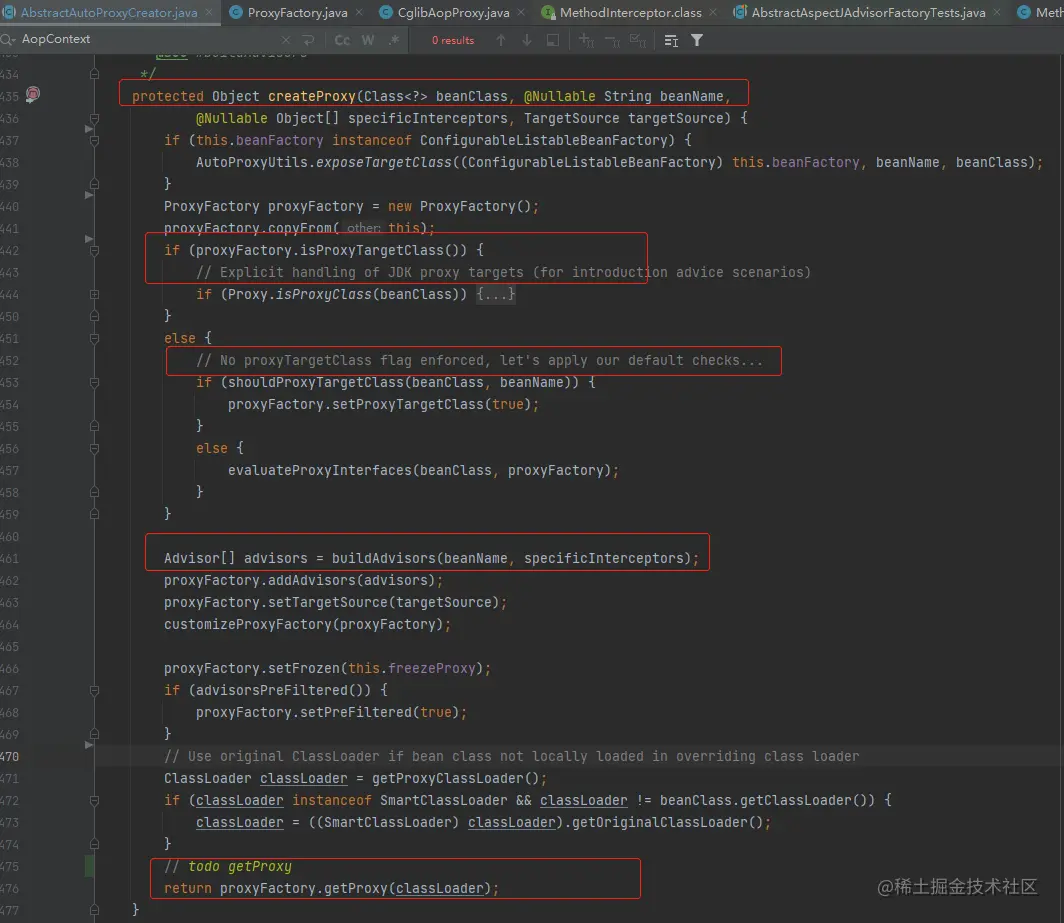Switch to CglibAopProxy.java tab
The image size is (1064, 923).
pos(453,12)
